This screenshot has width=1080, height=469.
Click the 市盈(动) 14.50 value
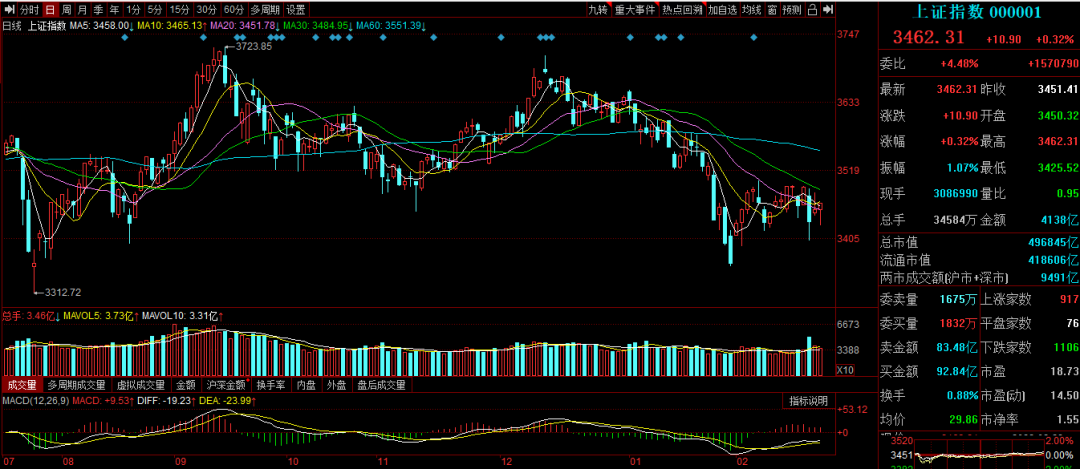pyautogui.click(x=1064, y=395)
